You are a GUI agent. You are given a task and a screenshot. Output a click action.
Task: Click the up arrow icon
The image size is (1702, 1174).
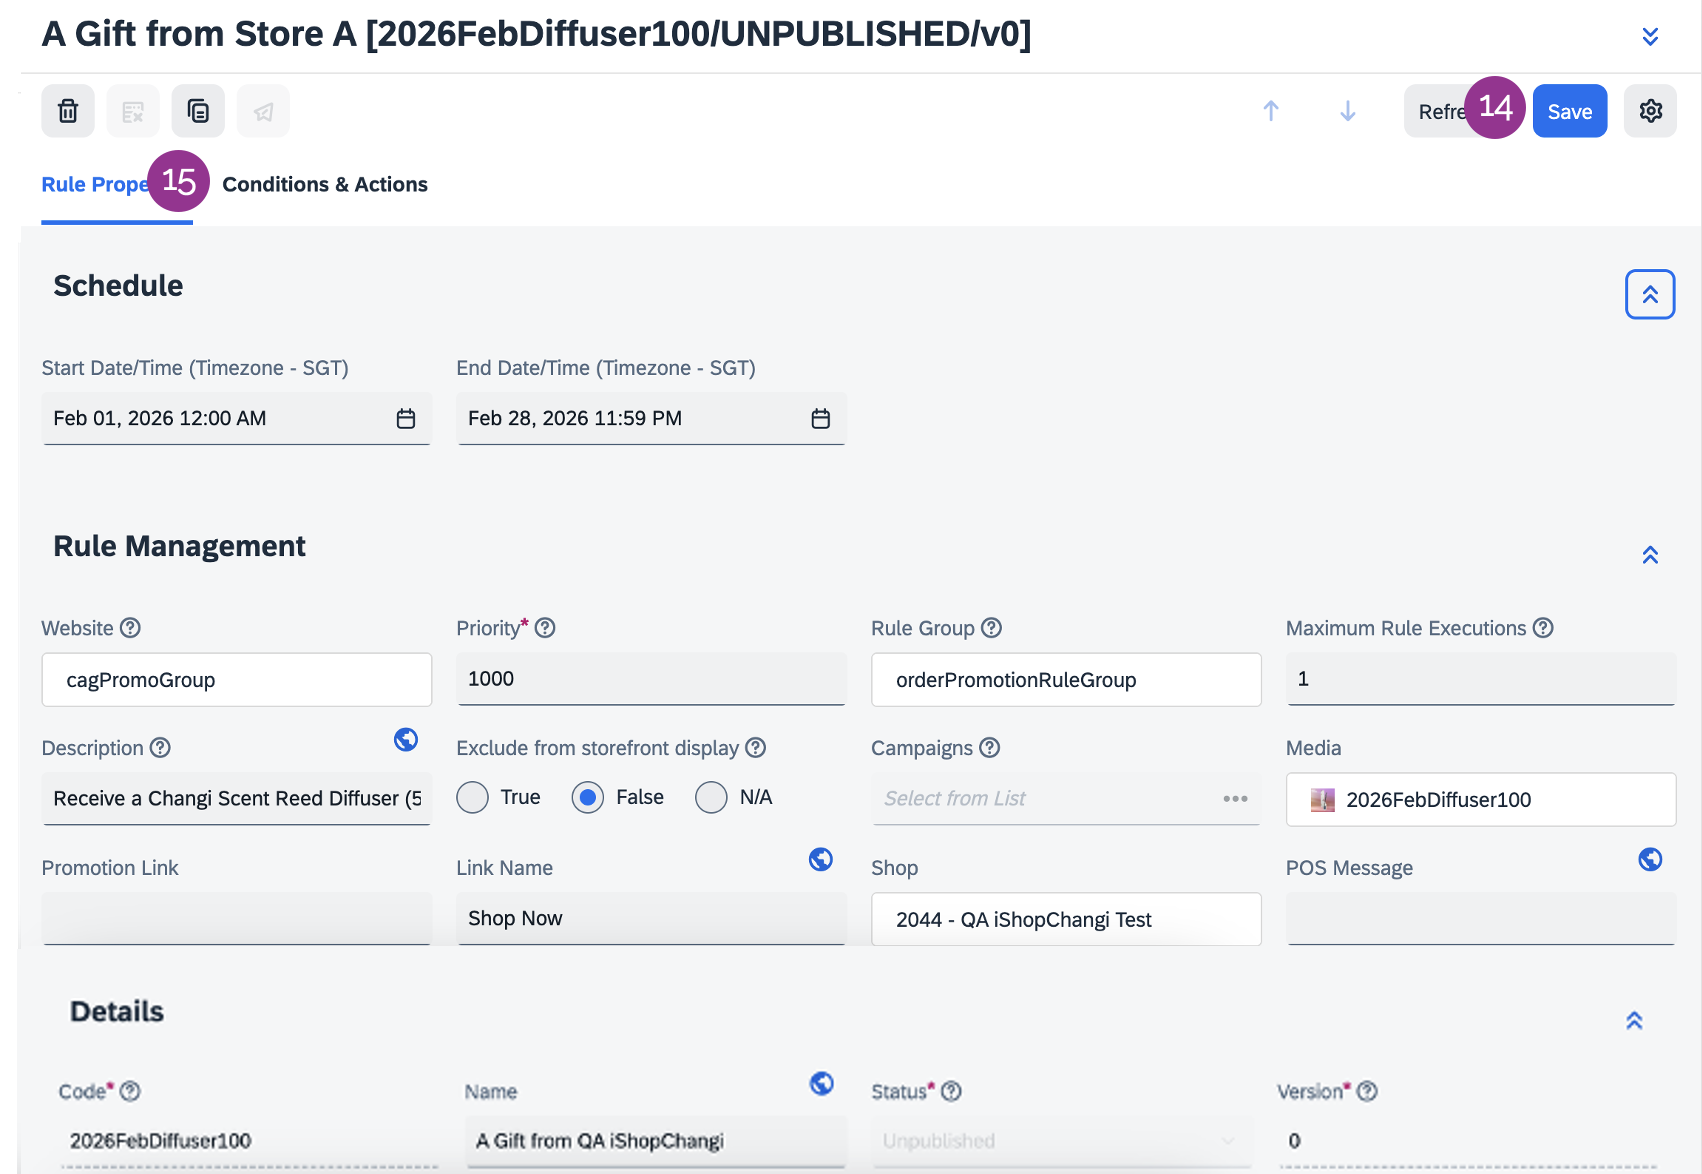tap(1271, 111)
